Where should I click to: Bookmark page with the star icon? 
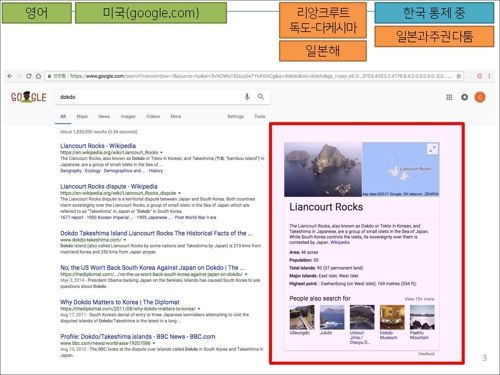459,76
